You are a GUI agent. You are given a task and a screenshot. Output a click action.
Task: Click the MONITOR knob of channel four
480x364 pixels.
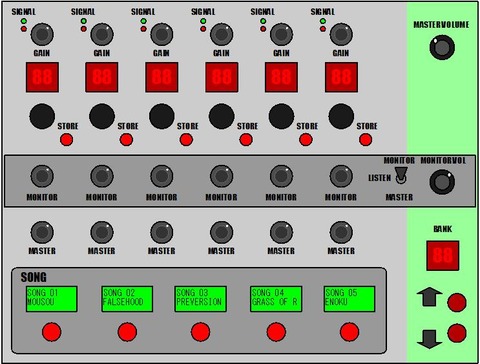222,176
